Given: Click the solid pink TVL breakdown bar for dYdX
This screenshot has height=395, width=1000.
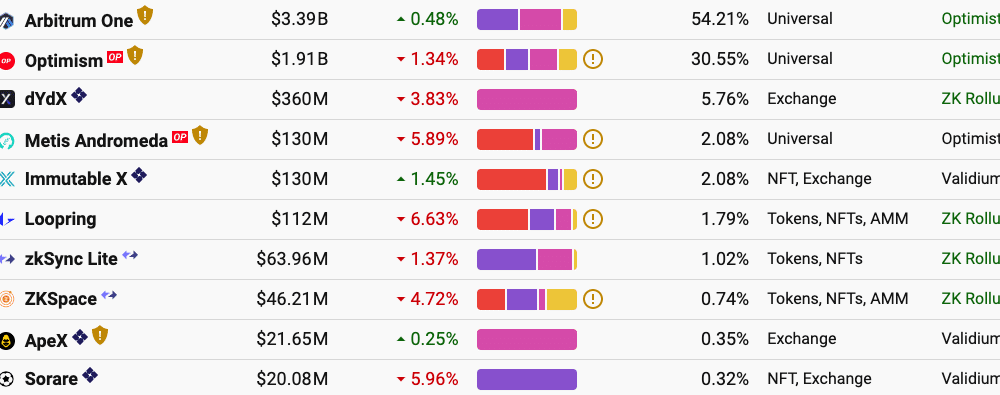Looking at the screenshot, I should (x=527, y=100).
